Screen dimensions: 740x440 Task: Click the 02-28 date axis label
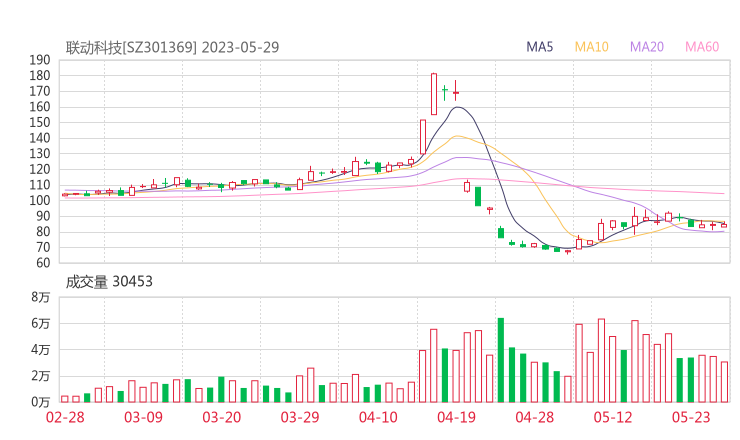(x=65, y=417)
